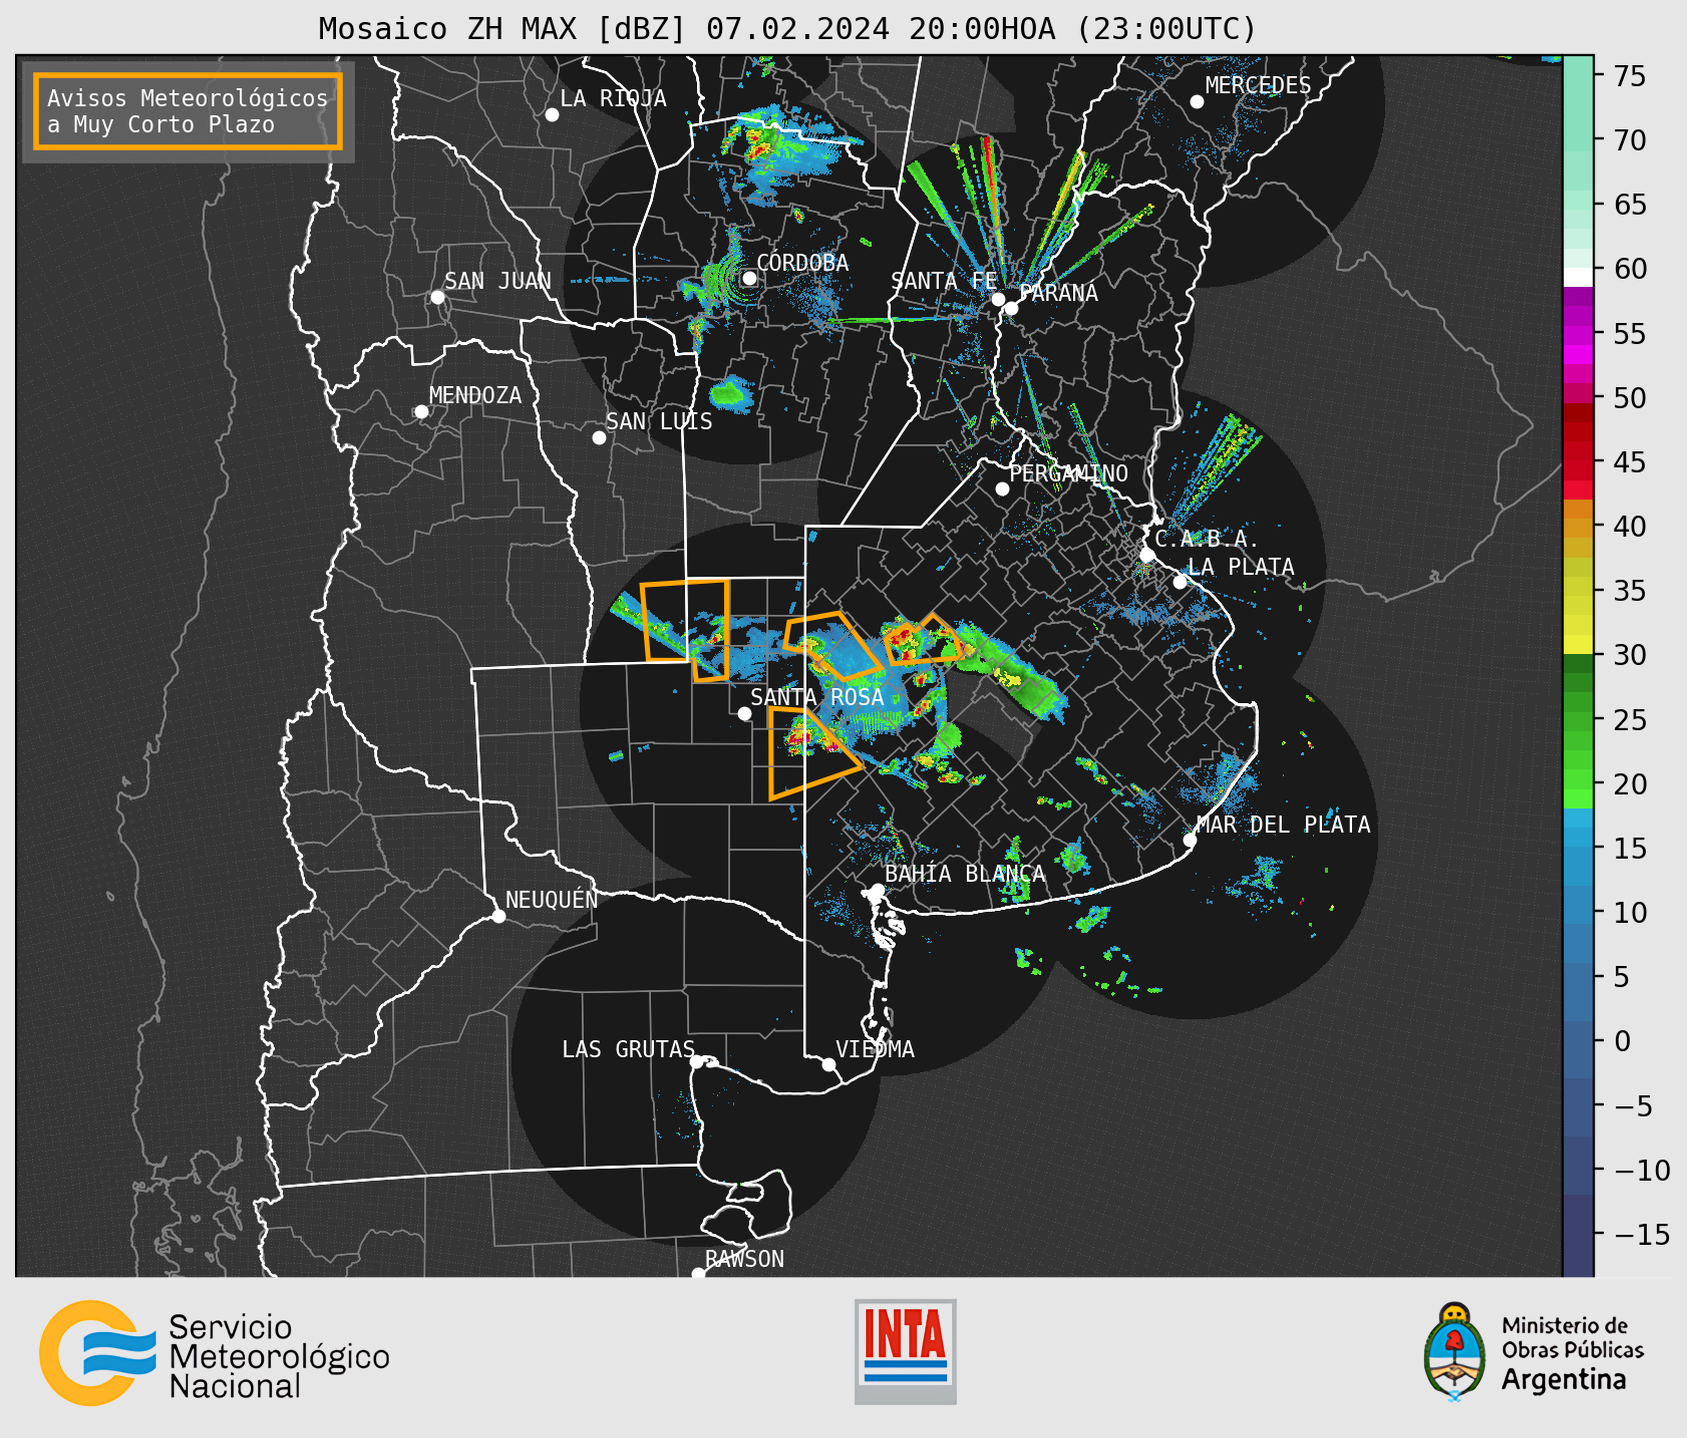
Task: Click the San Luis city marker dot
Action: (599, 438)
